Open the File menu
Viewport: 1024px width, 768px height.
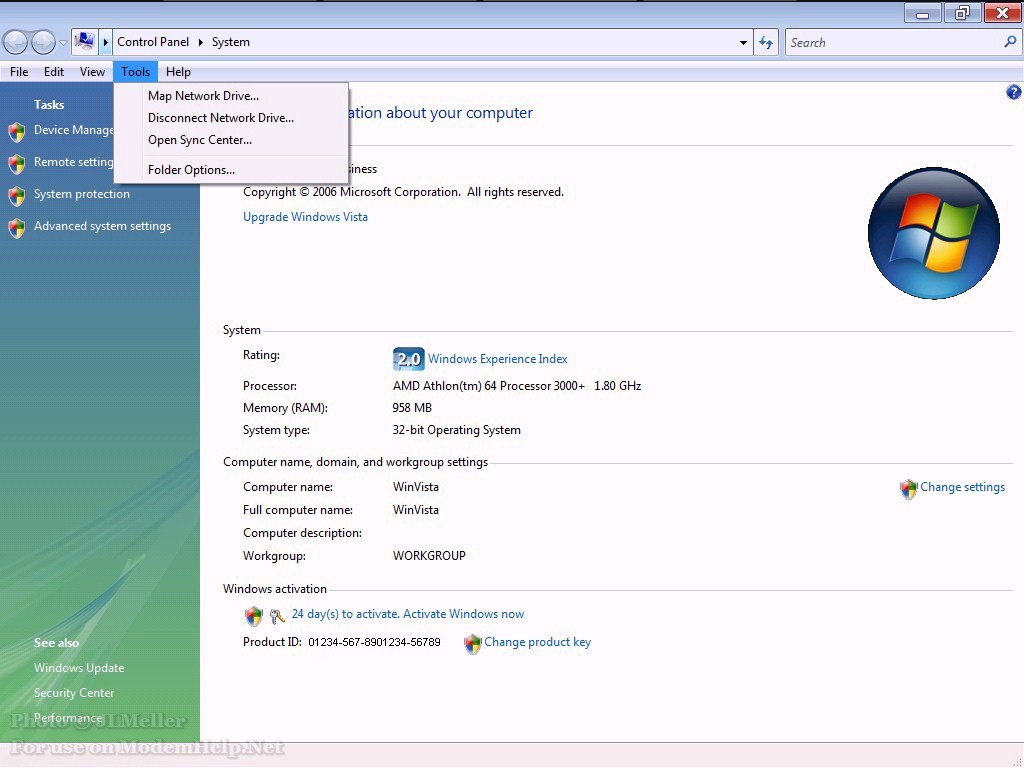click(19, 72)
